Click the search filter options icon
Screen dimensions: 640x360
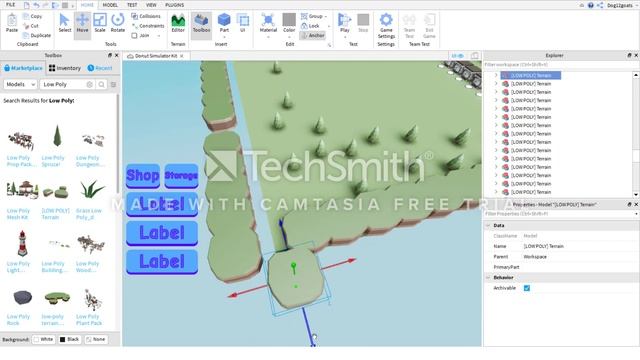(x=113, y=84)
